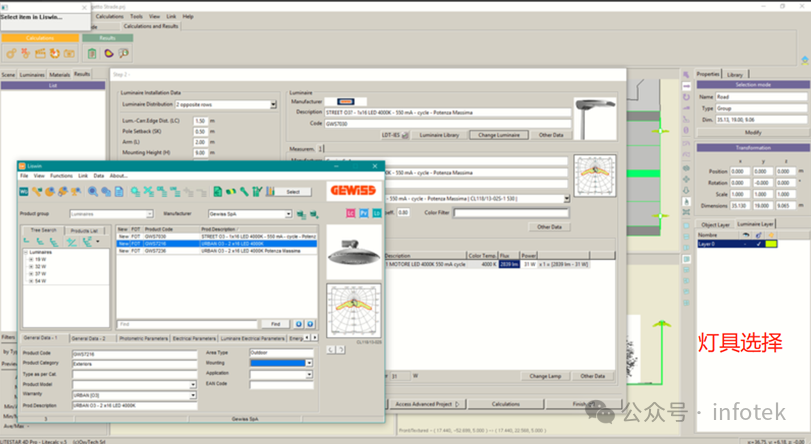Click the isolux diagram icon under Results
Image resolution: width=811 pixels, height=444 pixels.
[x=109, y=53]
